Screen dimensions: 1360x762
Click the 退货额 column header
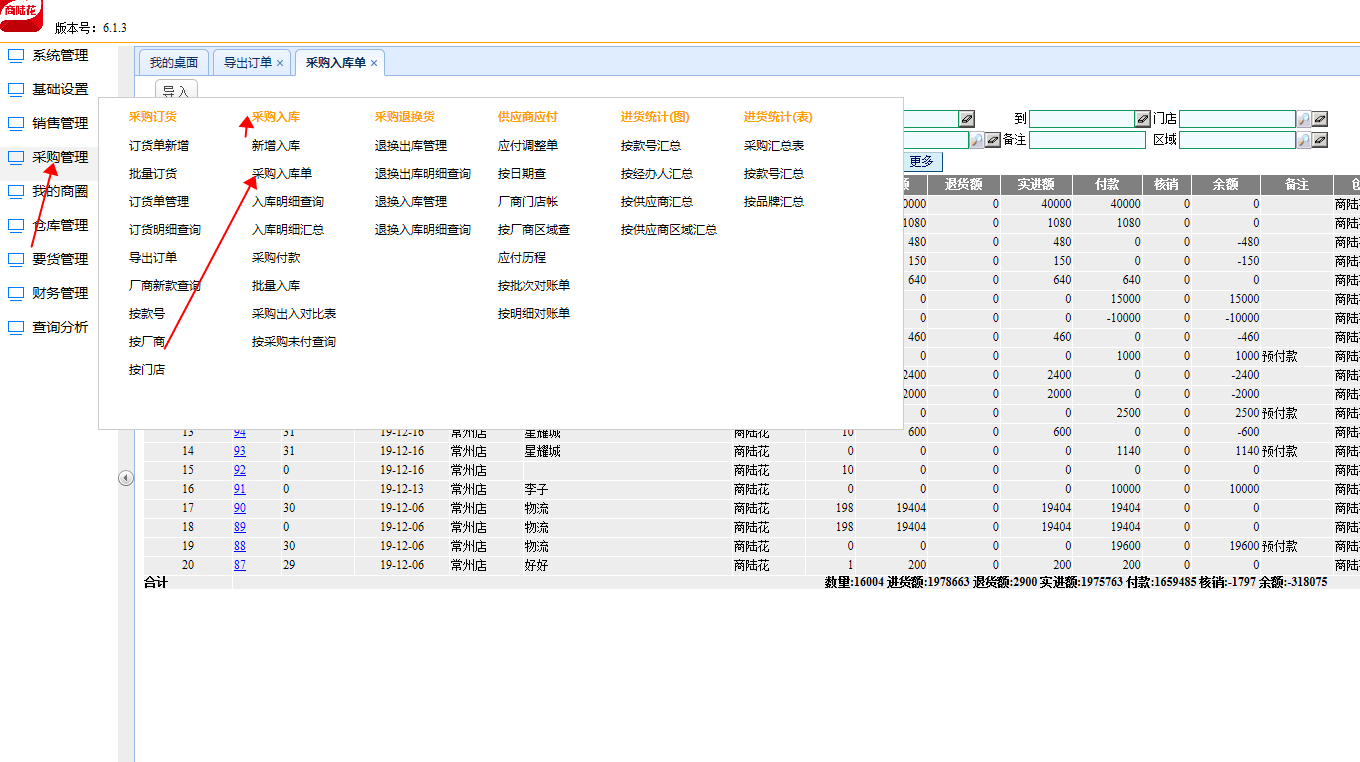coord(963,185)
